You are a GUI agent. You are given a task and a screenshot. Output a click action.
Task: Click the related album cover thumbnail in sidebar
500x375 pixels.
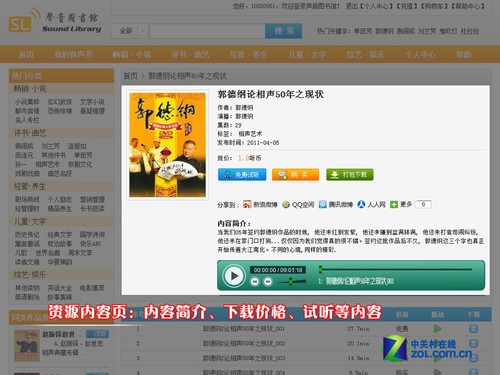pyautogui.click(x=27, y=346)
